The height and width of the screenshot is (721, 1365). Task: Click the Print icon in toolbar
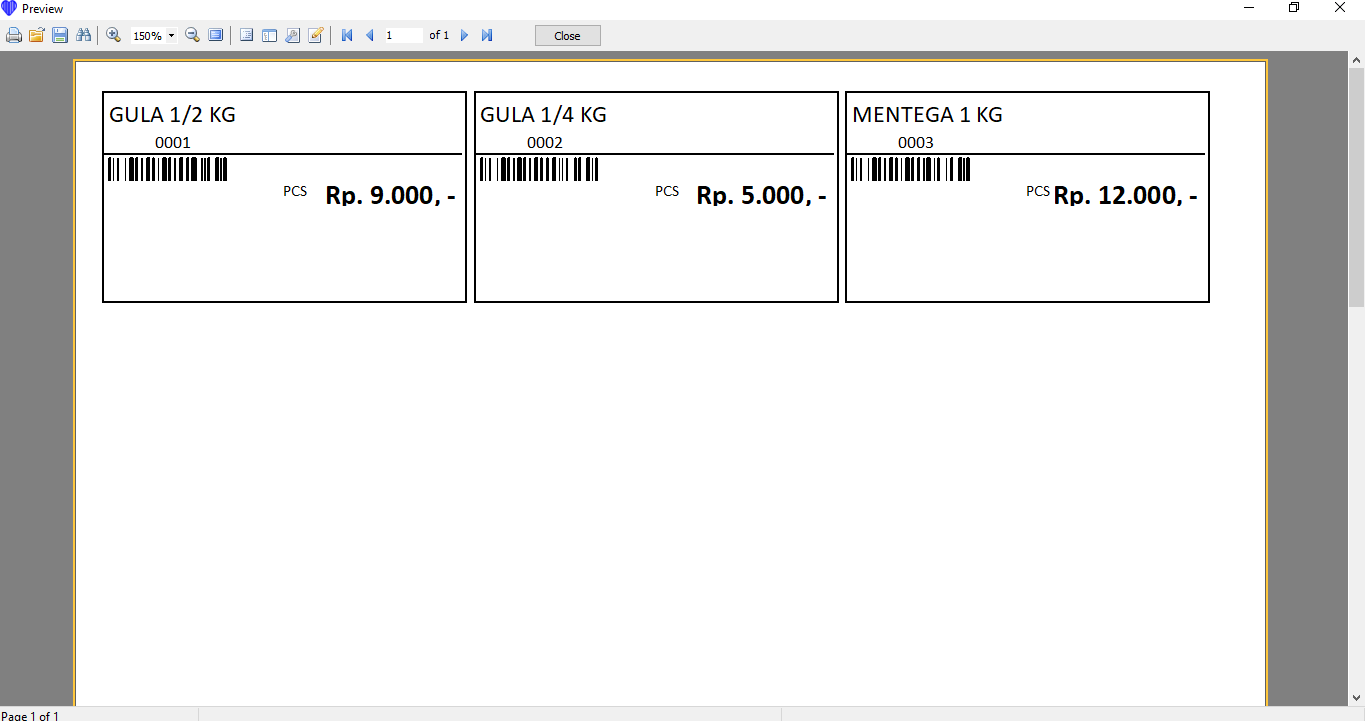point(14,35)
